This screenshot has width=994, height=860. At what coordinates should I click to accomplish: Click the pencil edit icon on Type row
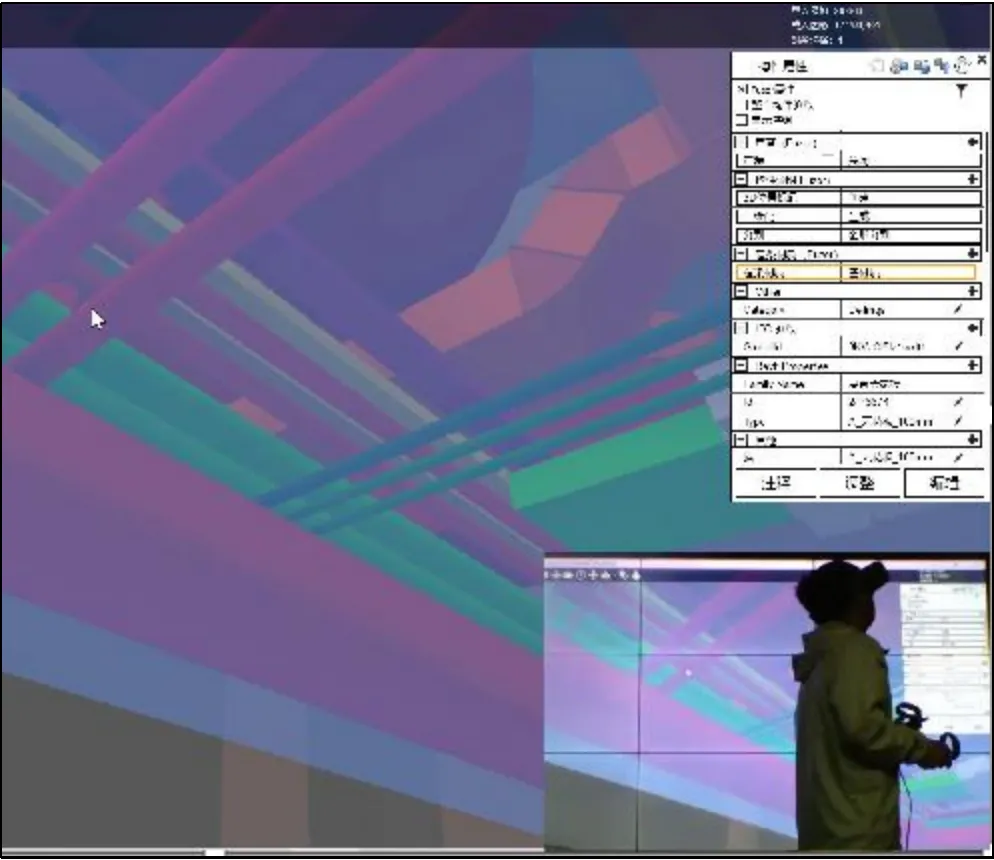958,421
